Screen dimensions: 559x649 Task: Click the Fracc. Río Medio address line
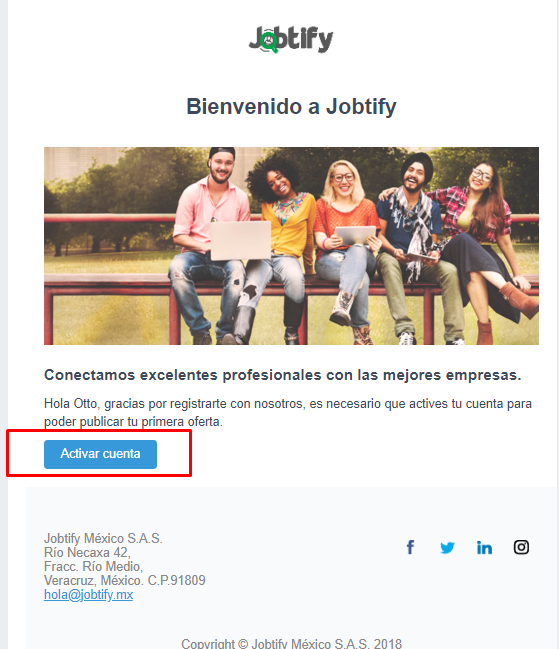(x=94, y=566)
